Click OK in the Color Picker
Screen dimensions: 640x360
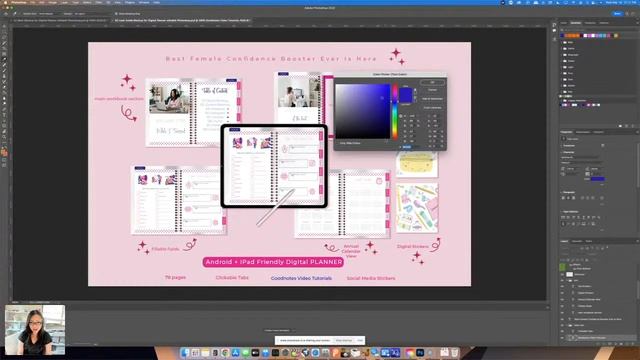point(433,82)
